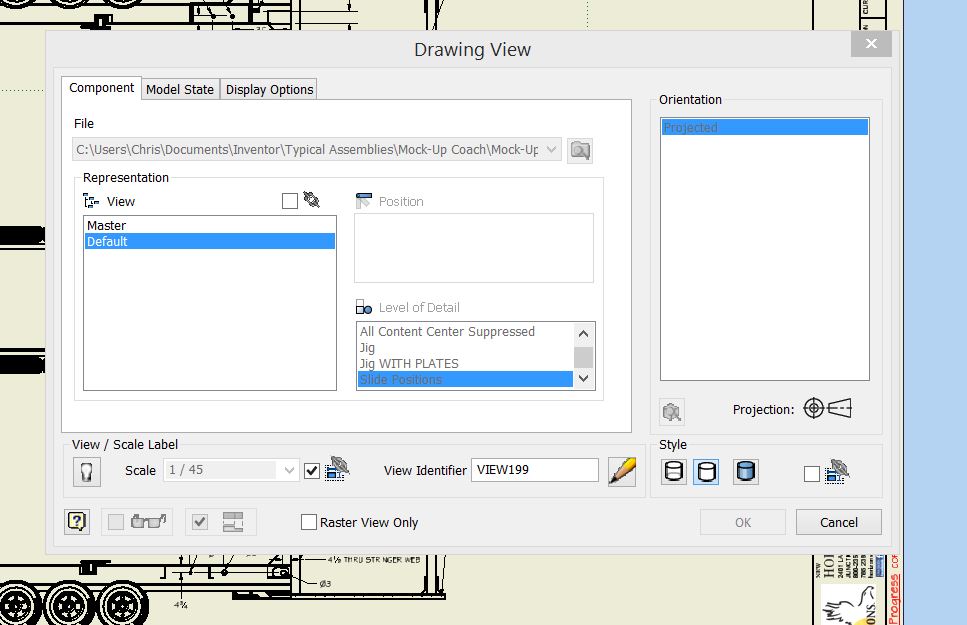
Task: Edit the view label with the pencil icon
Action: (x=621, y=470)
